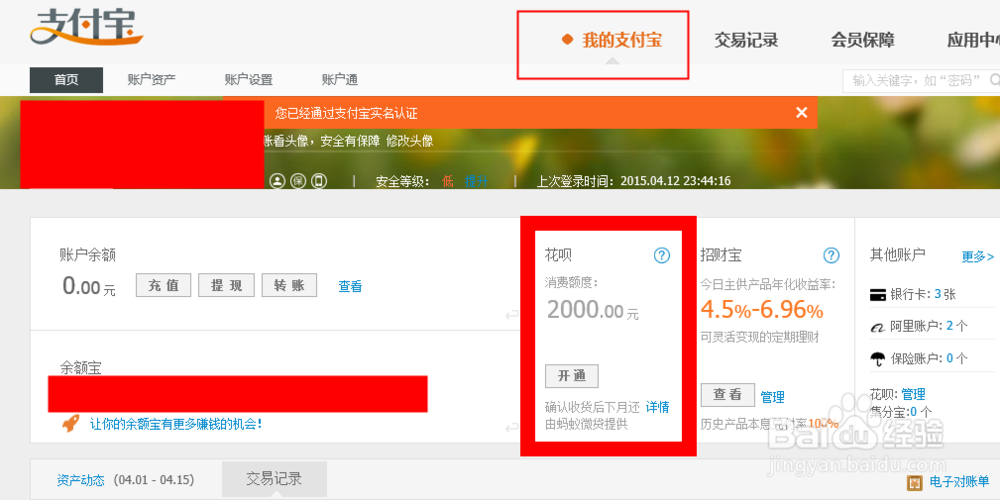This screenshot has width=1000, height=500.
Task: Select the 账户资产 sub-navigation tab
Action: click(x=151, y=80)
